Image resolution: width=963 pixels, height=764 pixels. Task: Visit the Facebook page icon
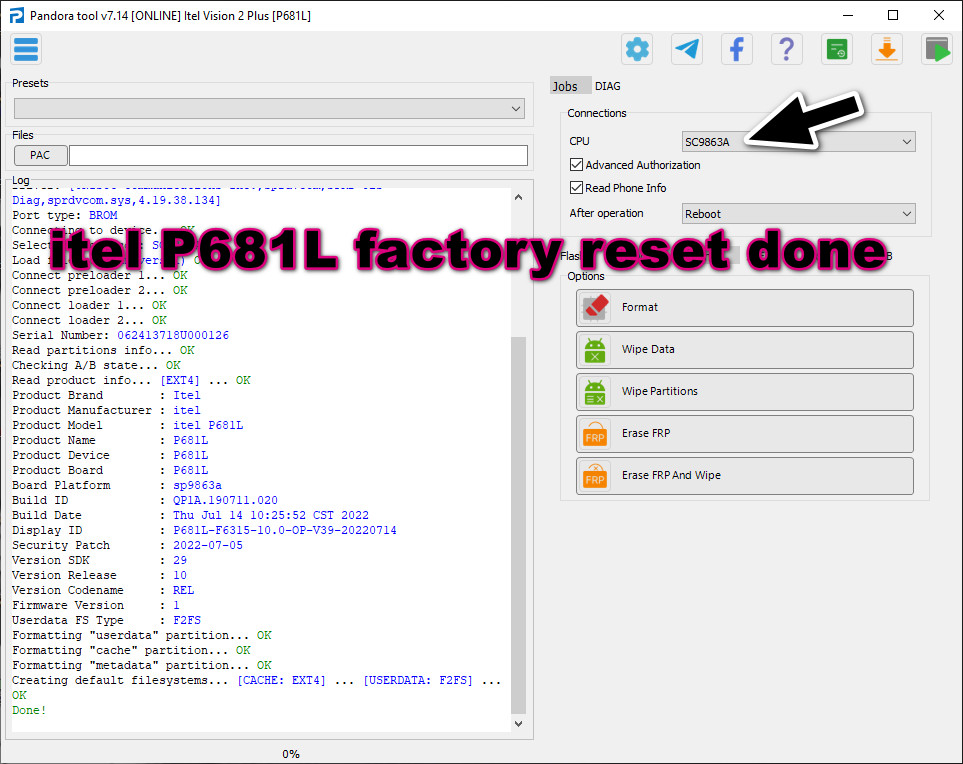click(x=737, y=48)
